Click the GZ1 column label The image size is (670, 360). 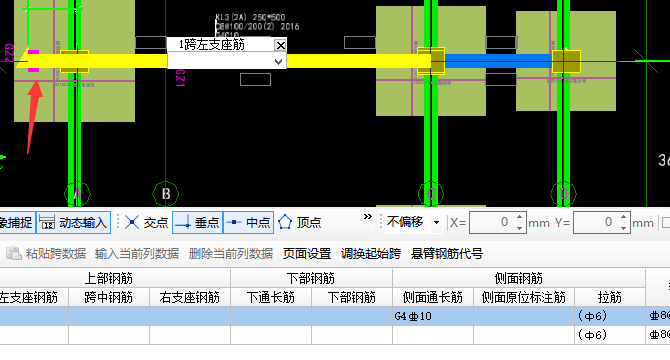coord(180,78)
